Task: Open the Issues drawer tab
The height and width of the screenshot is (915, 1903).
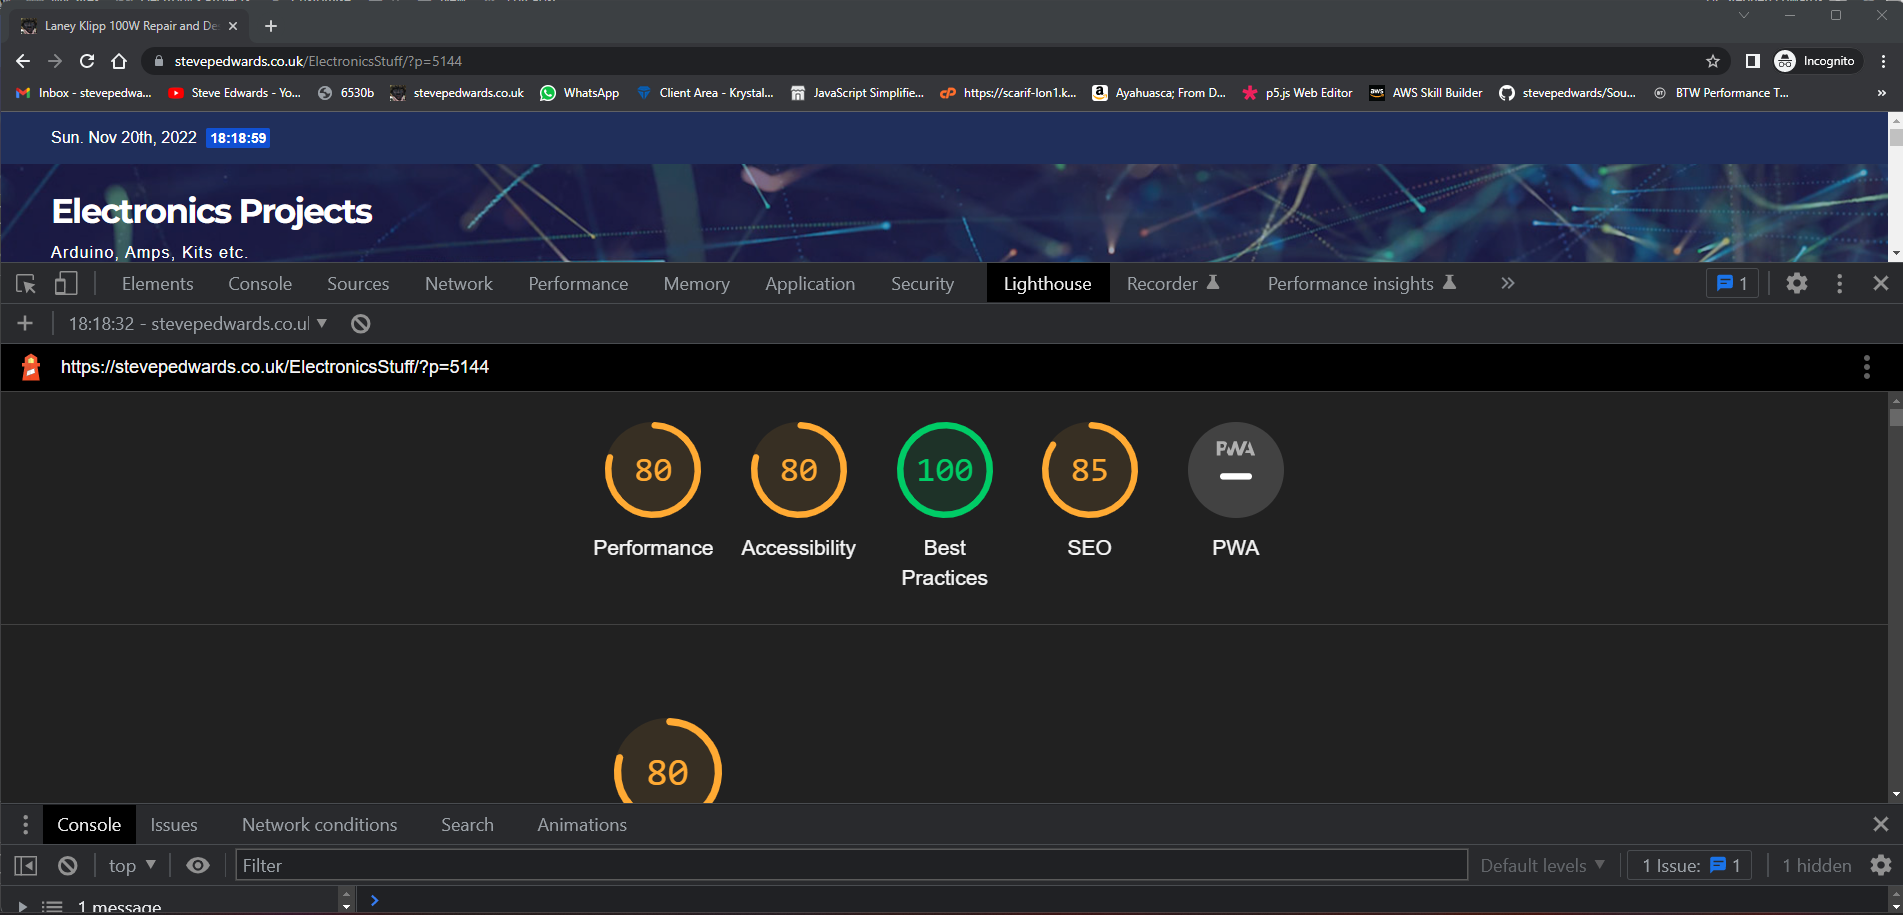Action: tap(174, 825)
